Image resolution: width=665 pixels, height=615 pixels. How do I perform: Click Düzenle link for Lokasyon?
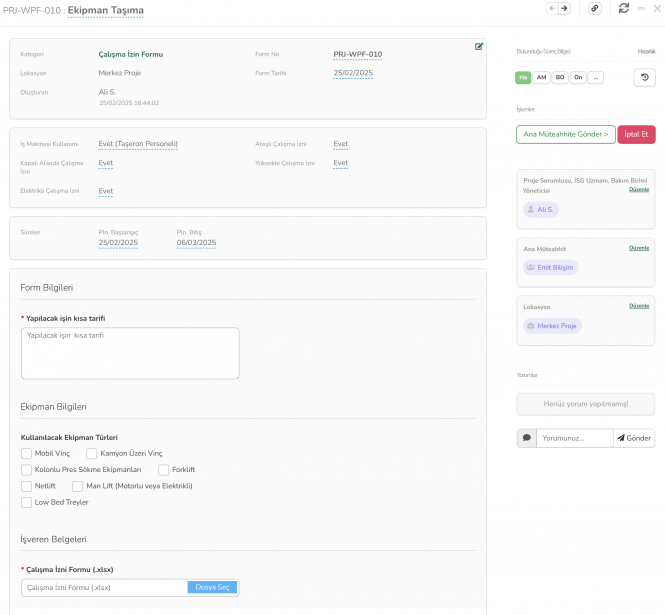pos(638,306)
